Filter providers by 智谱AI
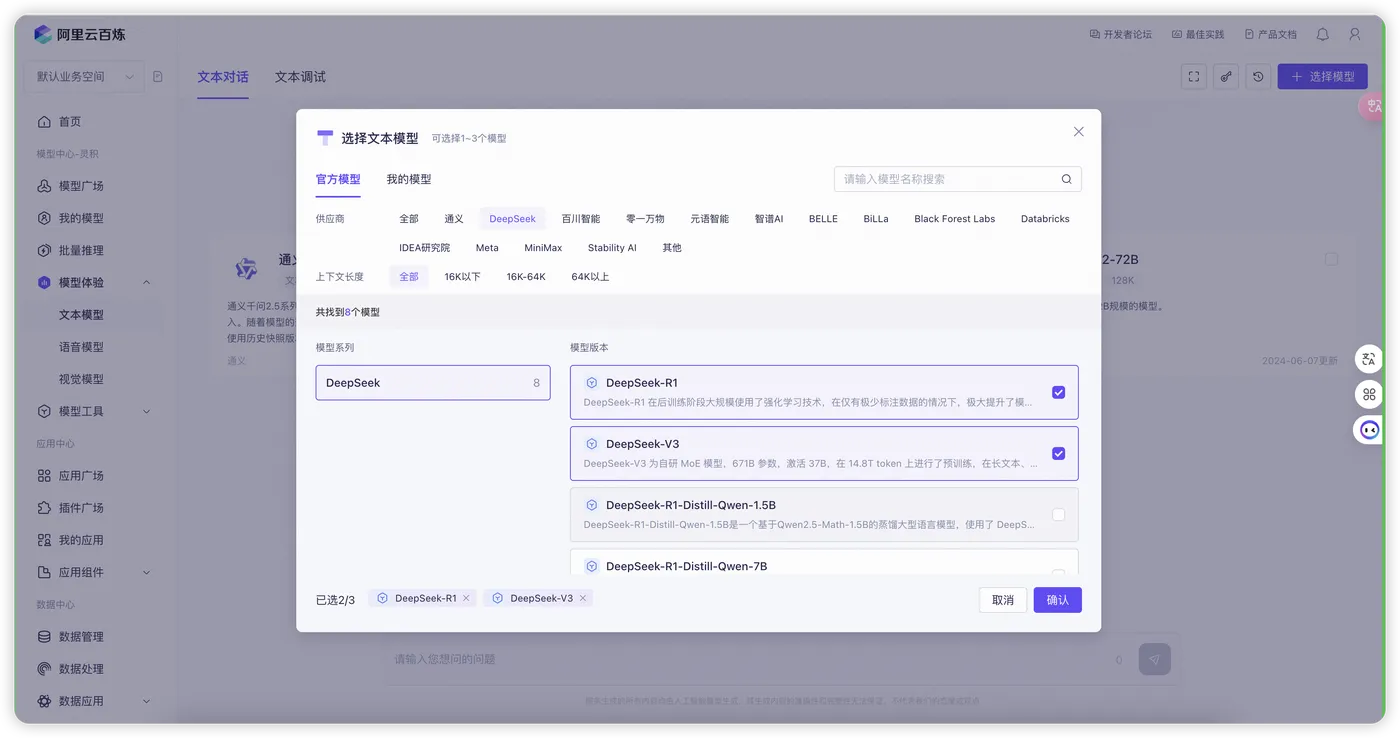The width and height of the screenshot is (1400, 738). 769,219
